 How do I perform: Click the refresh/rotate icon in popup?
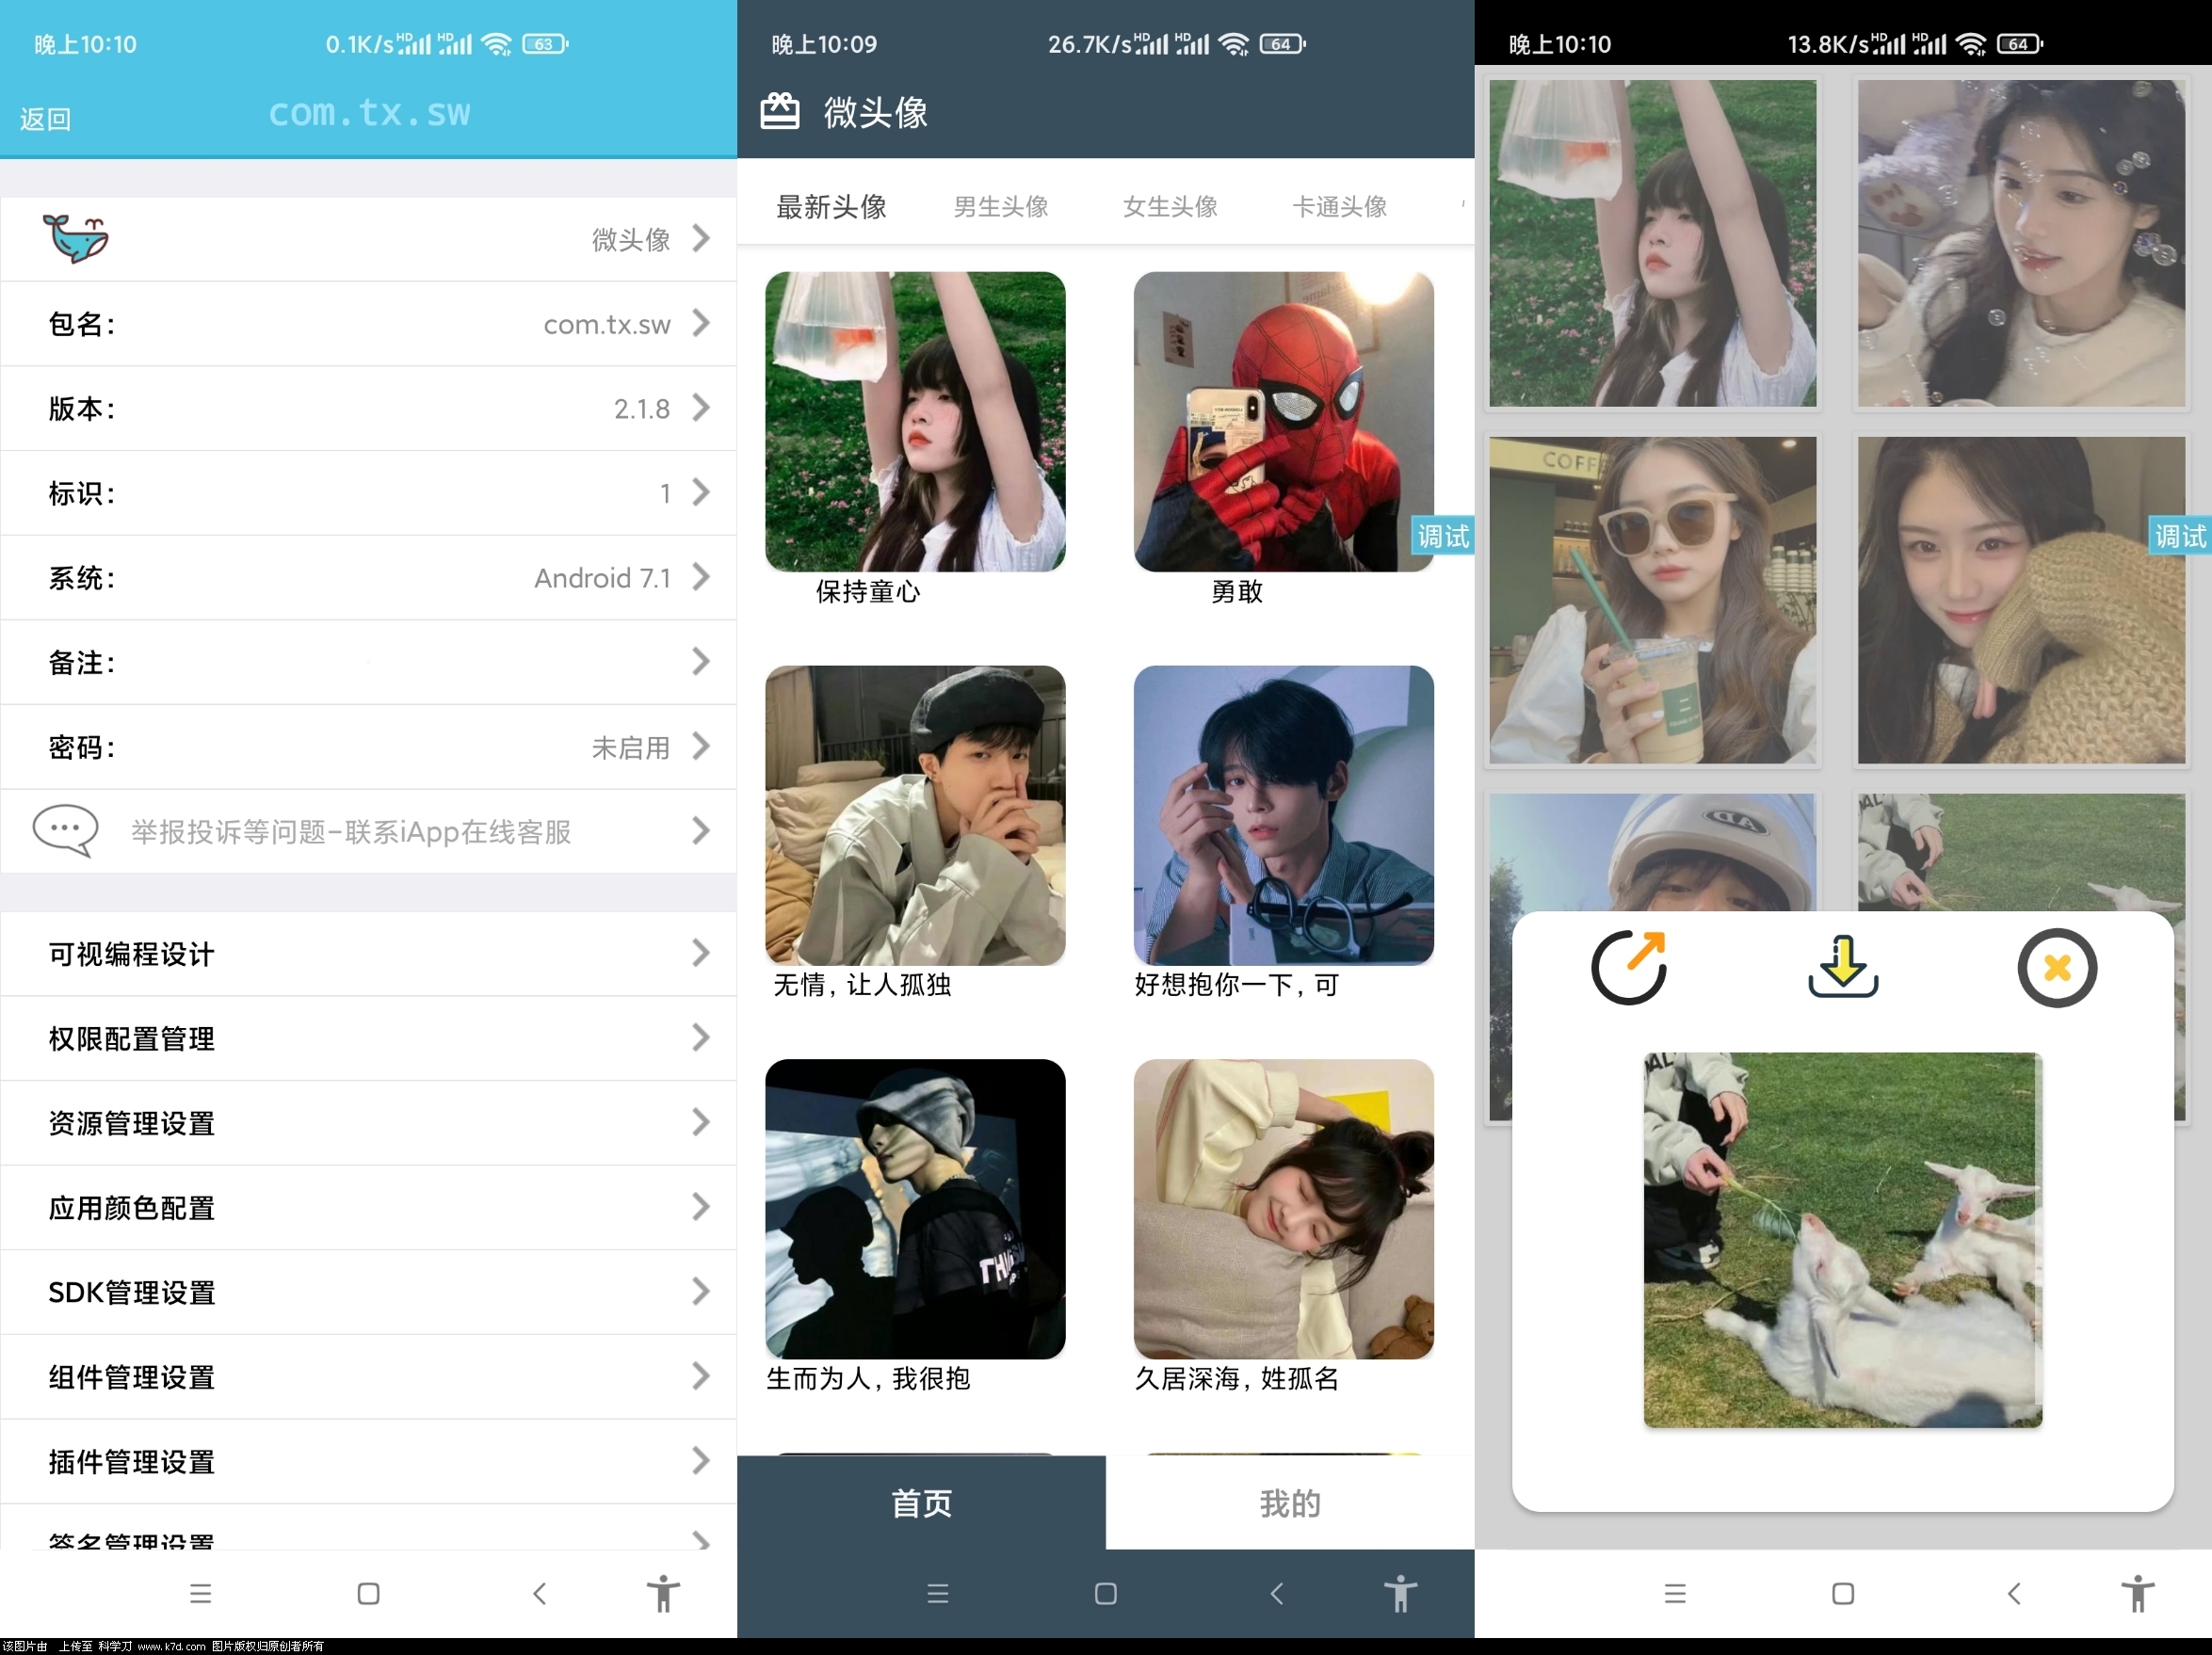pyautogui.click(x=1626, y=967)
